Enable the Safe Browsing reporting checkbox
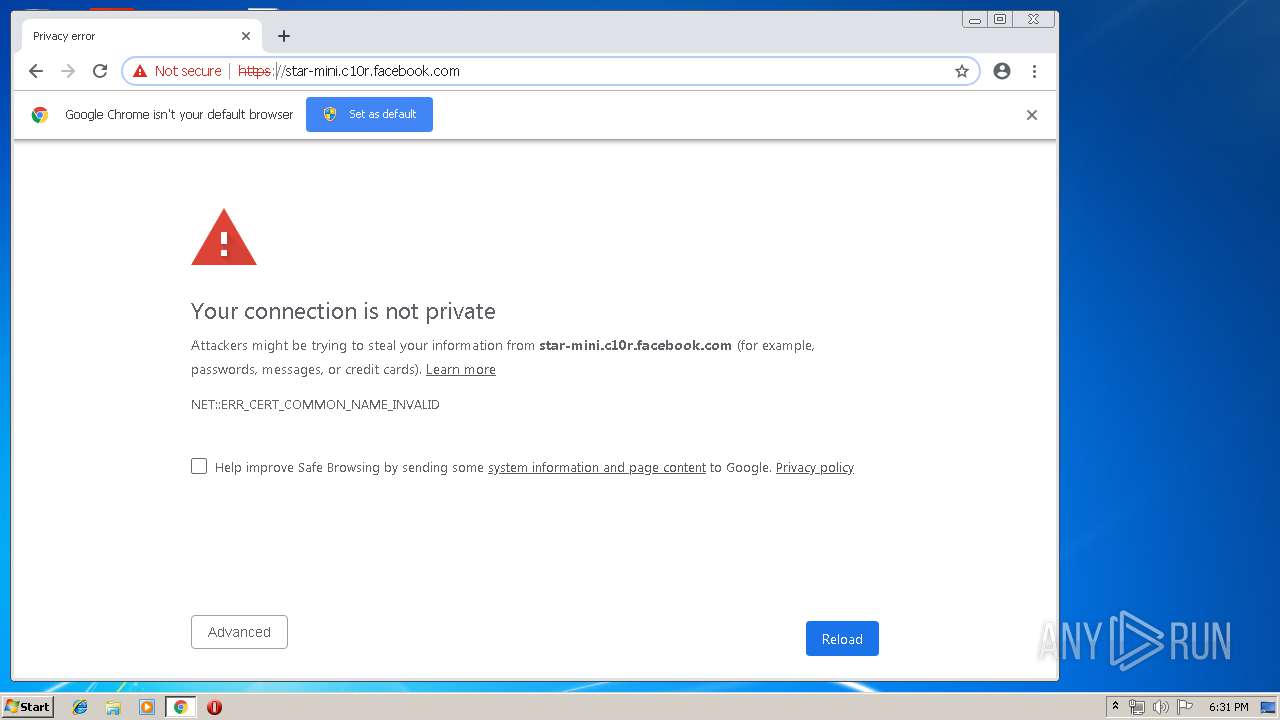This screenshot has height=720, width=1280. point(199,466)
